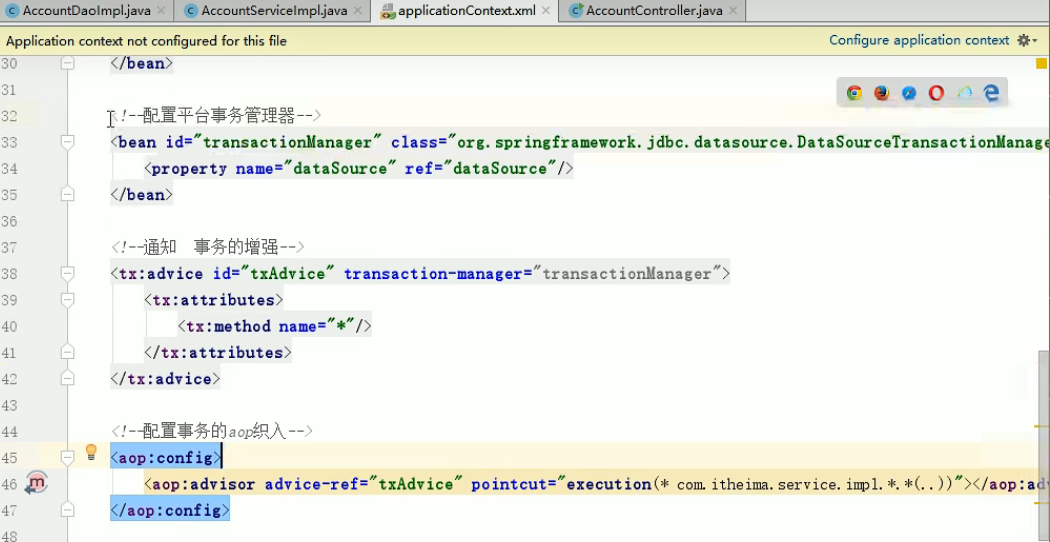The height and width of the screenshot is (542, 1050).
Task: Click Configure application context link
Action: pos(919,40)
